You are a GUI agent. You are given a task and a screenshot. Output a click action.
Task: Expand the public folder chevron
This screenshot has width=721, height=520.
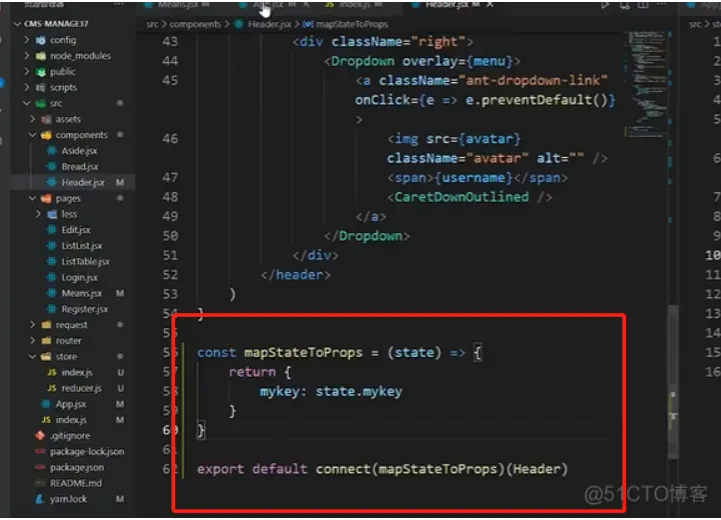pos(27,71)
